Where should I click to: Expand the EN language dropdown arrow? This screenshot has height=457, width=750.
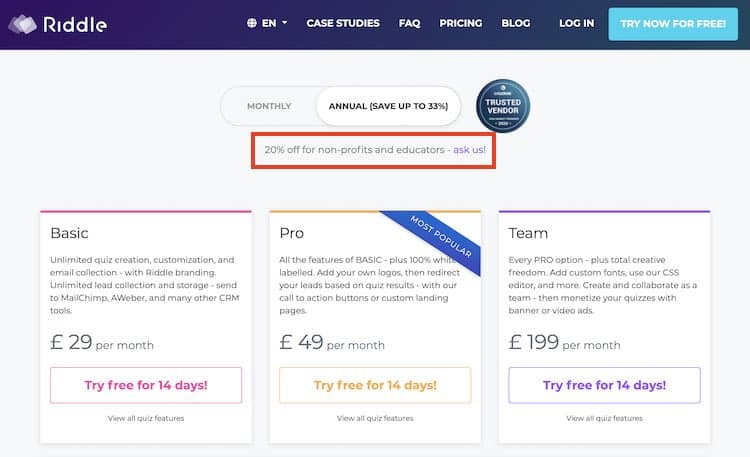tap(285, 22)
